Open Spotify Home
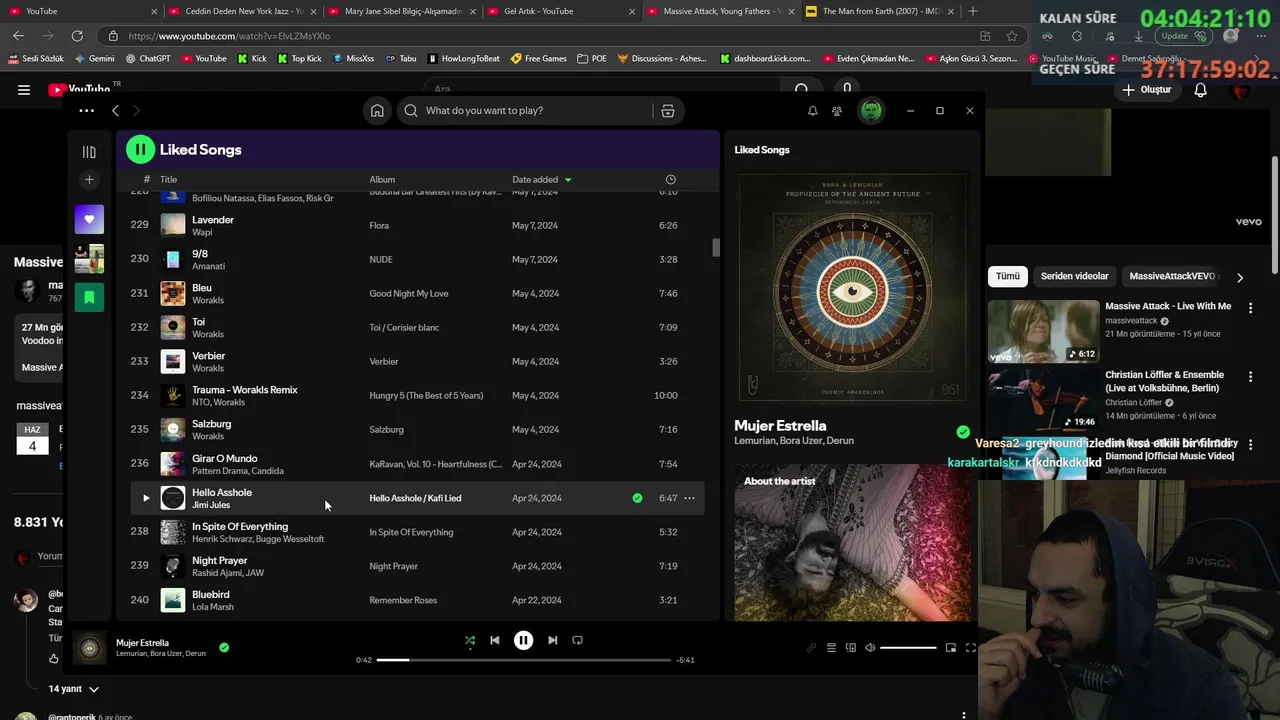Image resolution: width=1280 pixels, height=720 pixels. pyautogui.click(x=377, y=111)
